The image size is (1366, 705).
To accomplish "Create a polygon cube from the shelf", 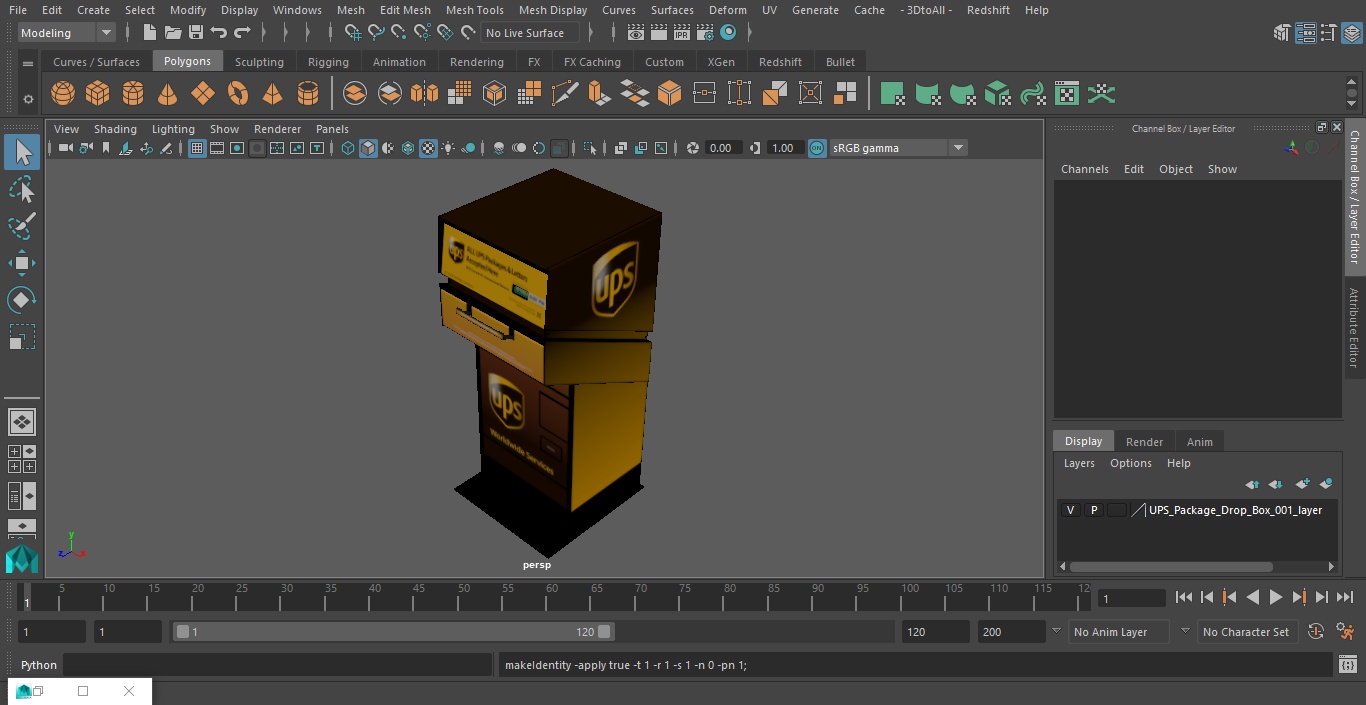I will point(97,94).
